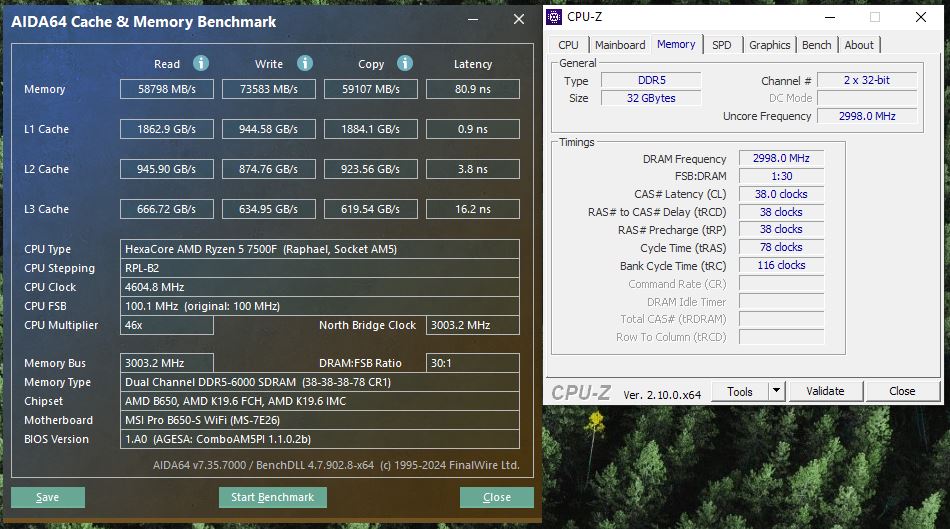This screenshot has width=950, height=529.
Task: Click the L2 Cache Copy value 923.56 GB/s
Action: (371, 169)
